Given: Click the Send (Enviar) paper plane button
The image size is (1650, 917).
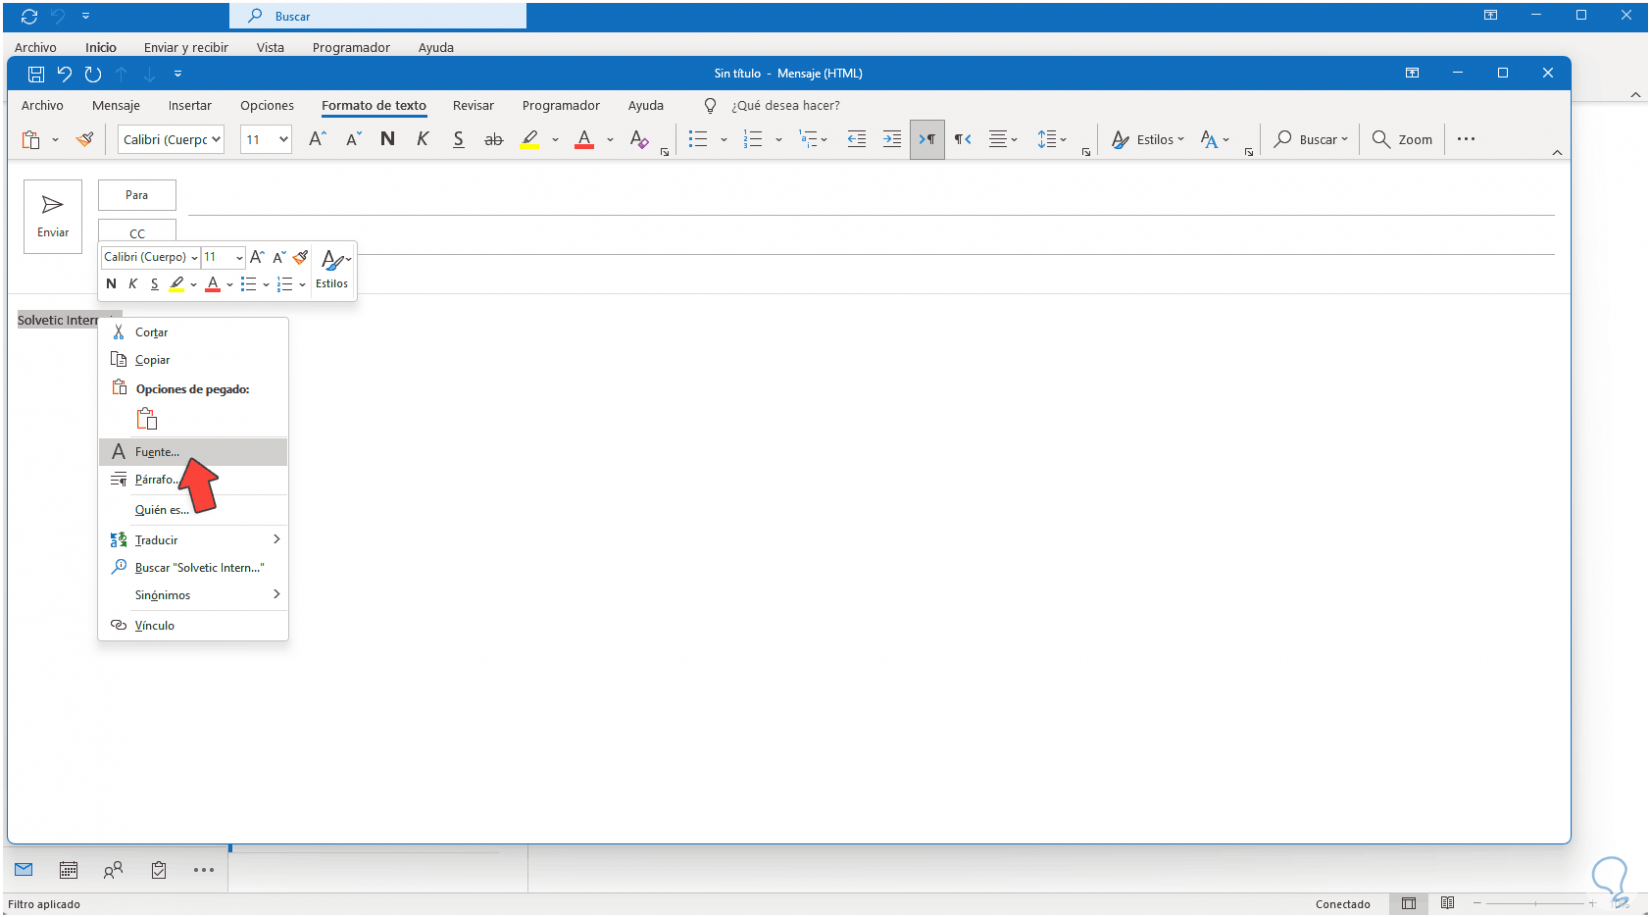Looking at the screenshot, I should tap(53, 217).
